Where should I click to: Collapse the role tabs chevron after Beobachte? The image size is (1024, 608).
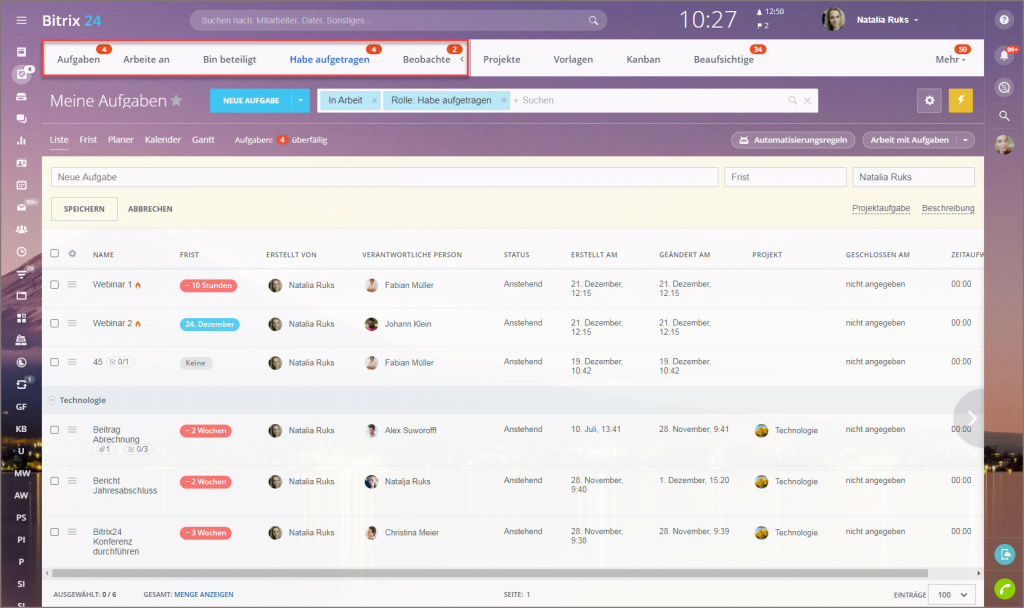point(462,59)
